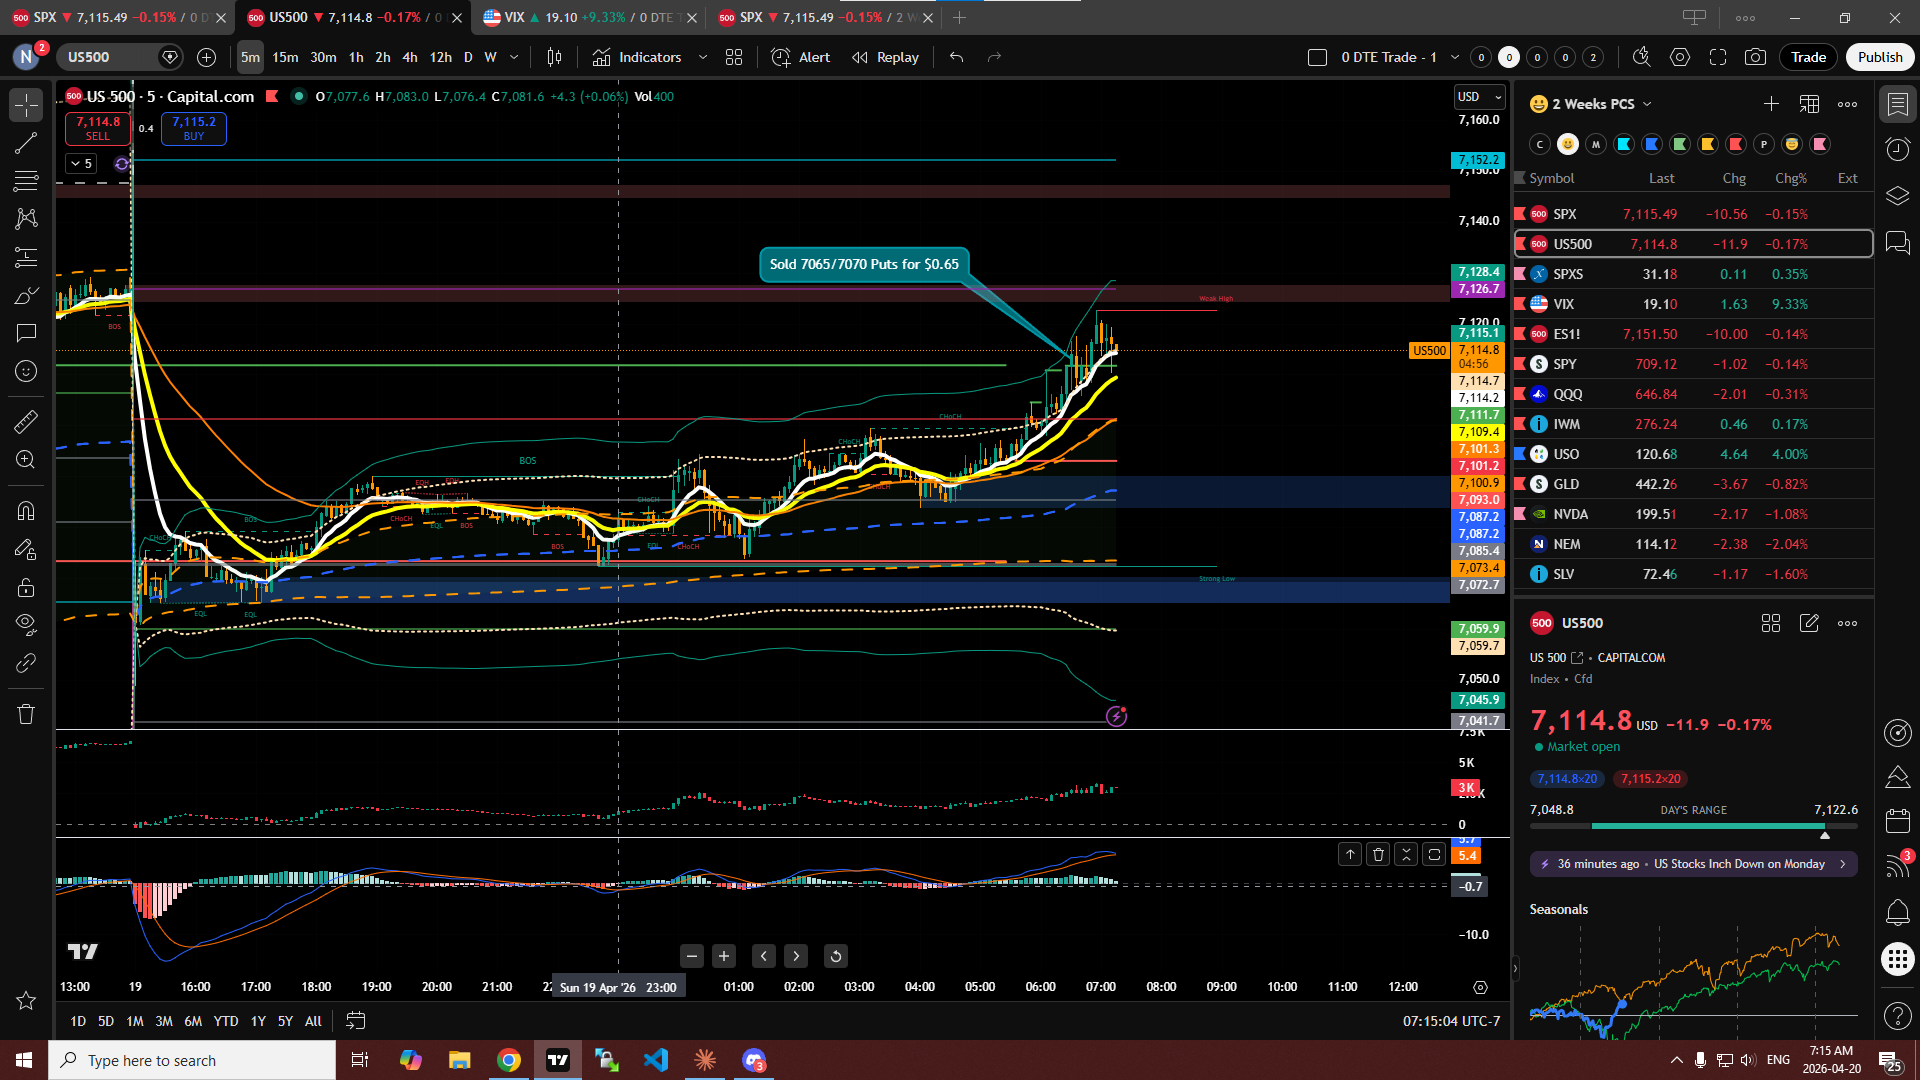
Task: Open the Fibonacci retracement tools
Action: pyautogui.click(x=26, y=181)
